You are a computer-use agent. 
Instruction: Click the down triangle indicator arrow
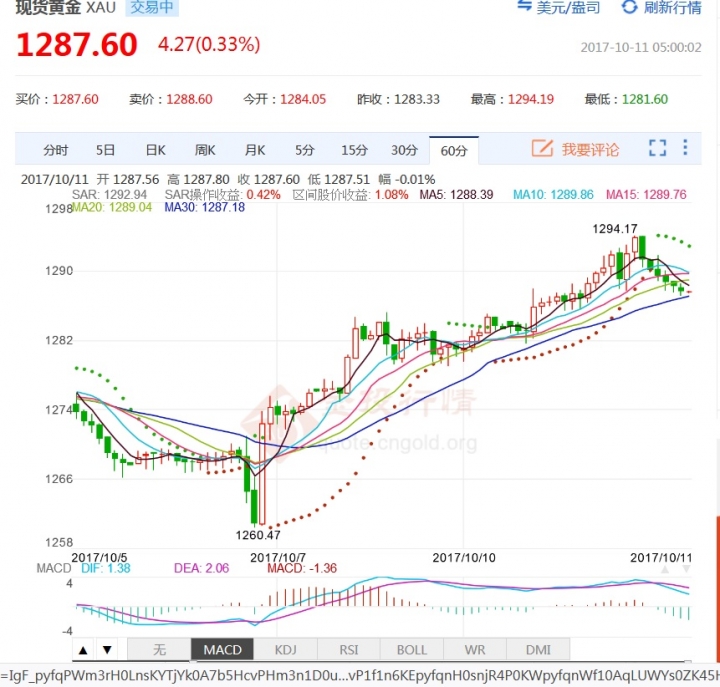pos(107,649)
